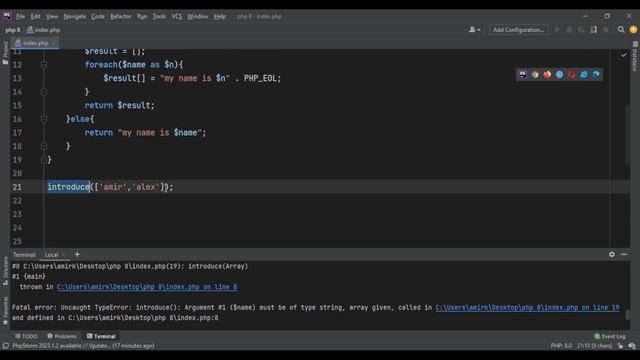Open the File menu
The image size is (640, 360).
coord(20,16)
